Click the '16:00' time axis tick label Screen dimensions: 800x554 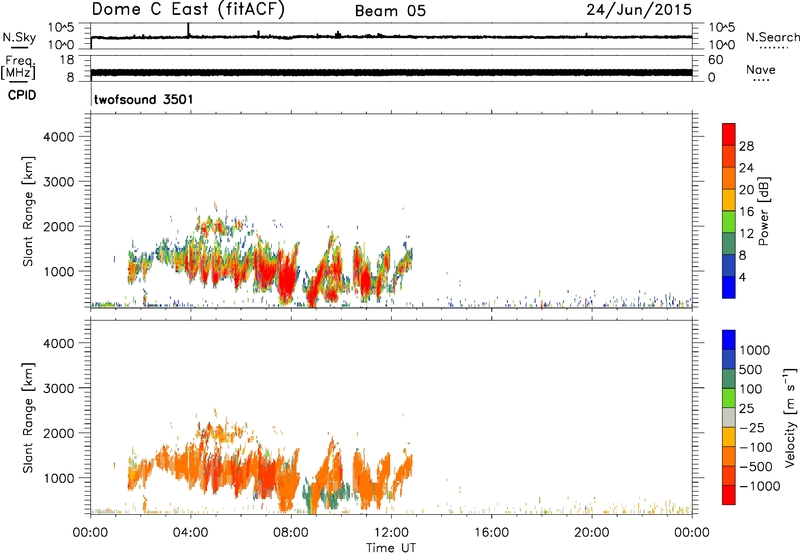(x=491, y=533)
